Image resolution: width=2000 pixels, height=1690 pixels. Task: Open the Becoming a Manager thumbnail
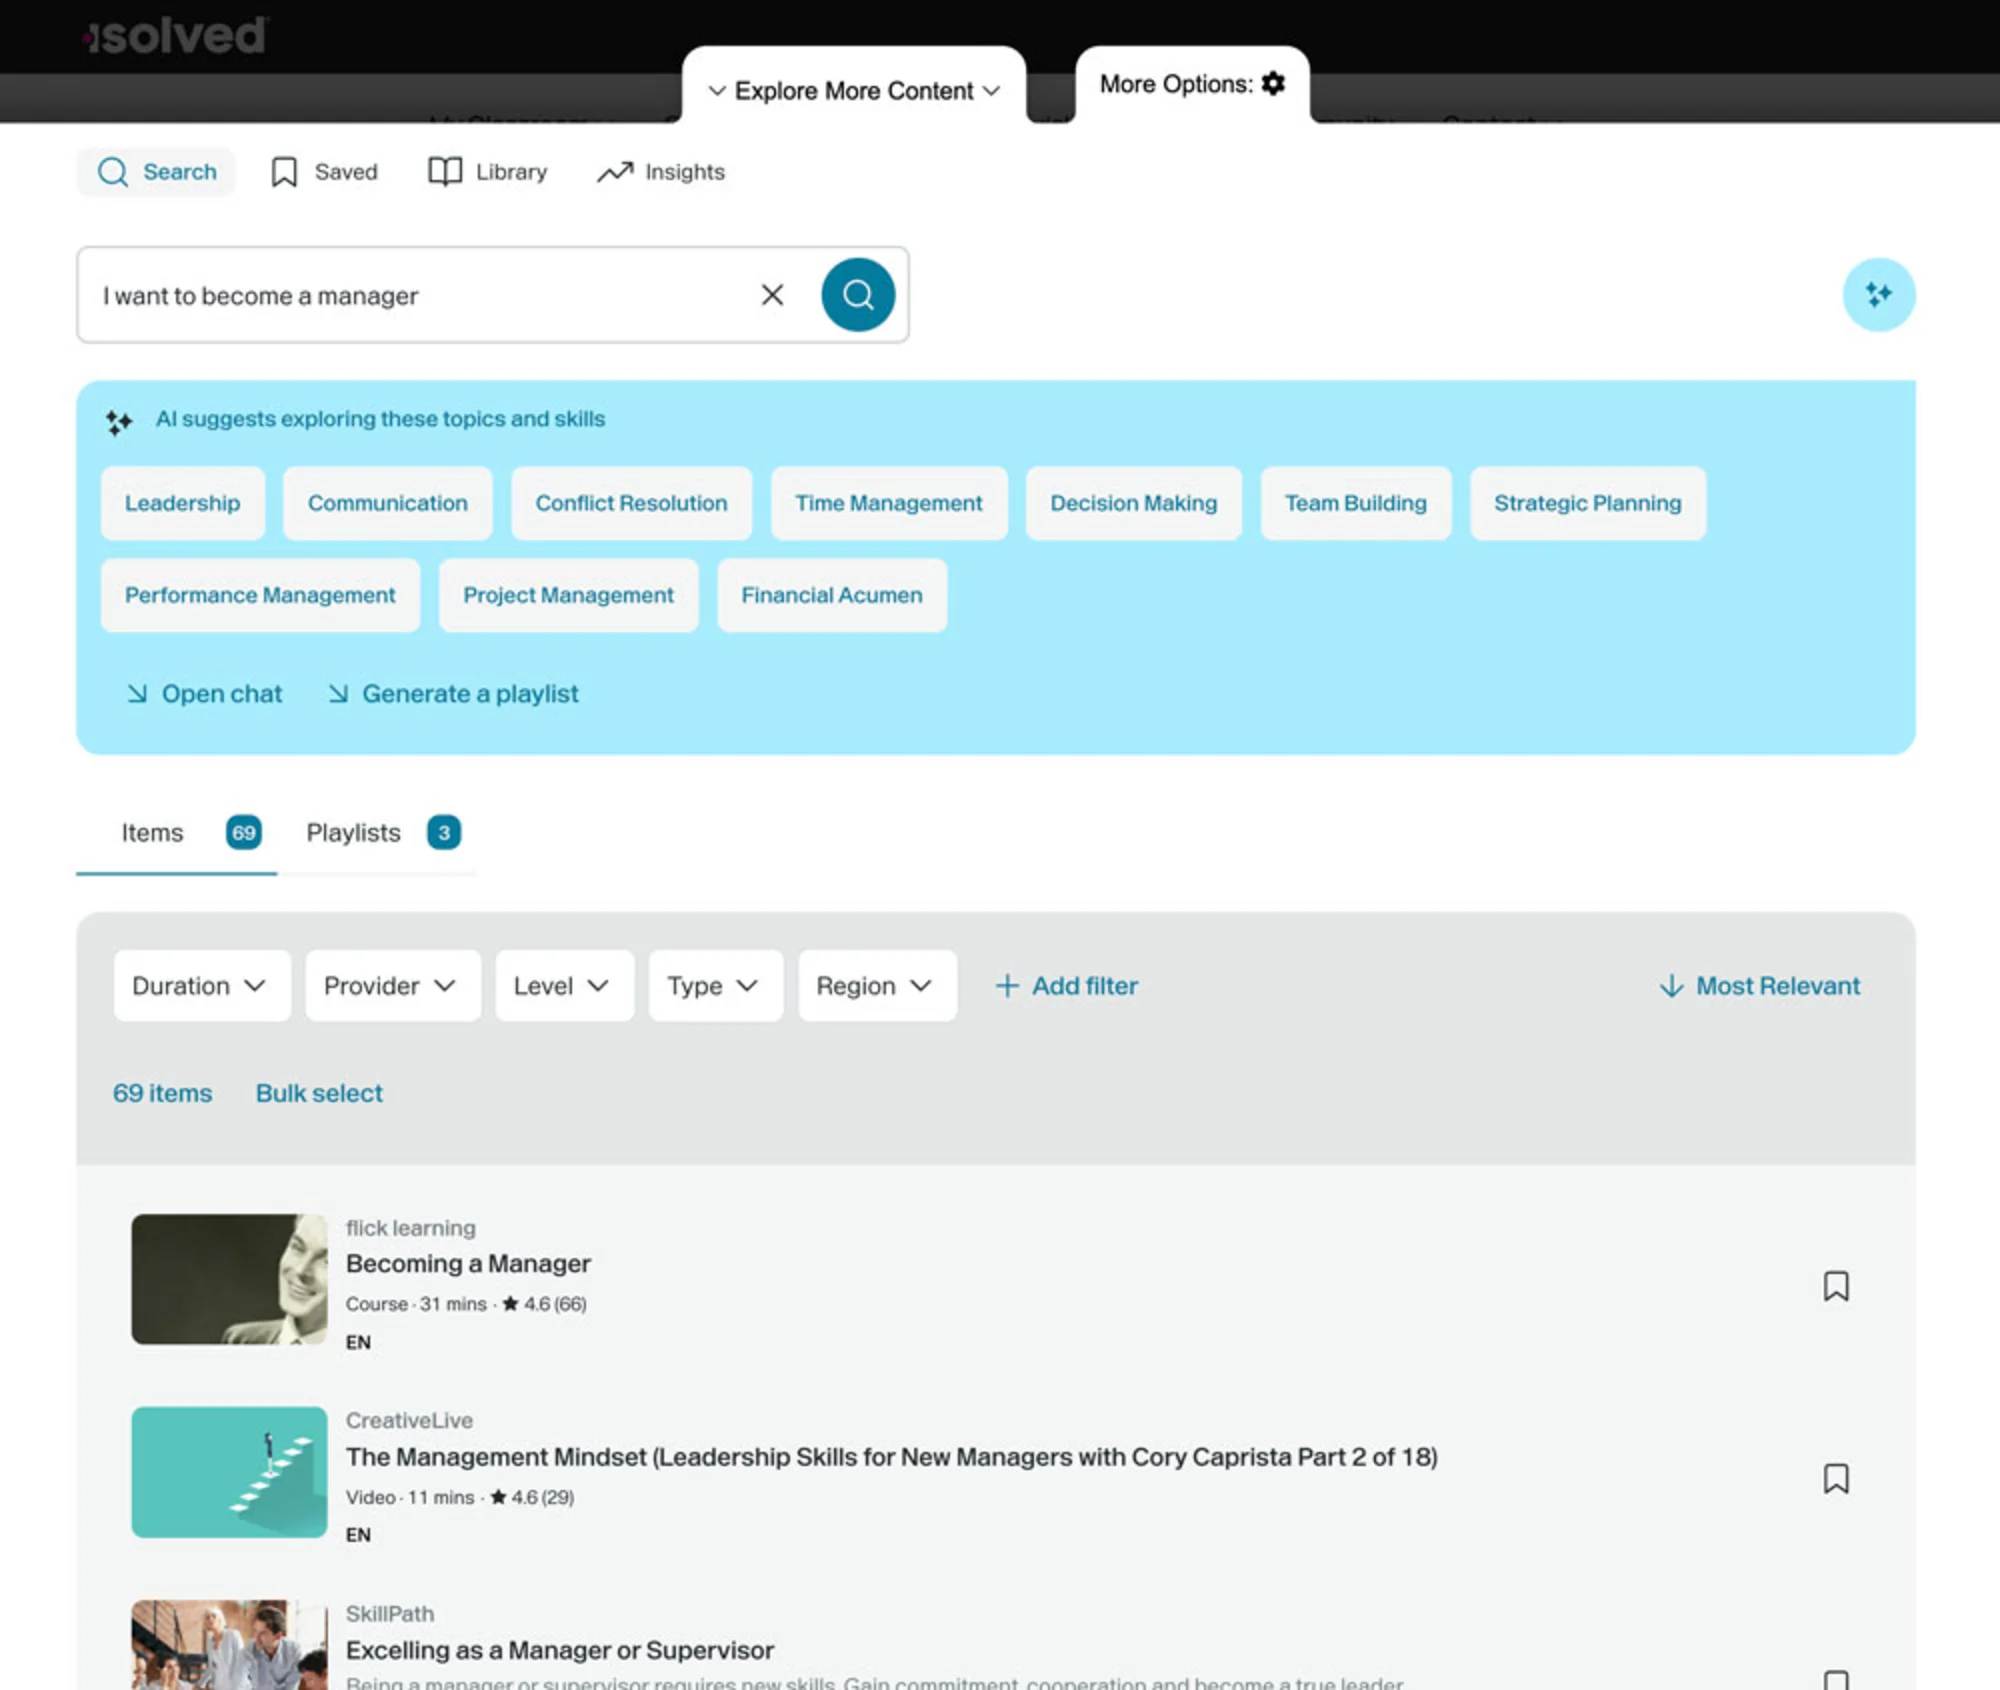pos(229,1280)
